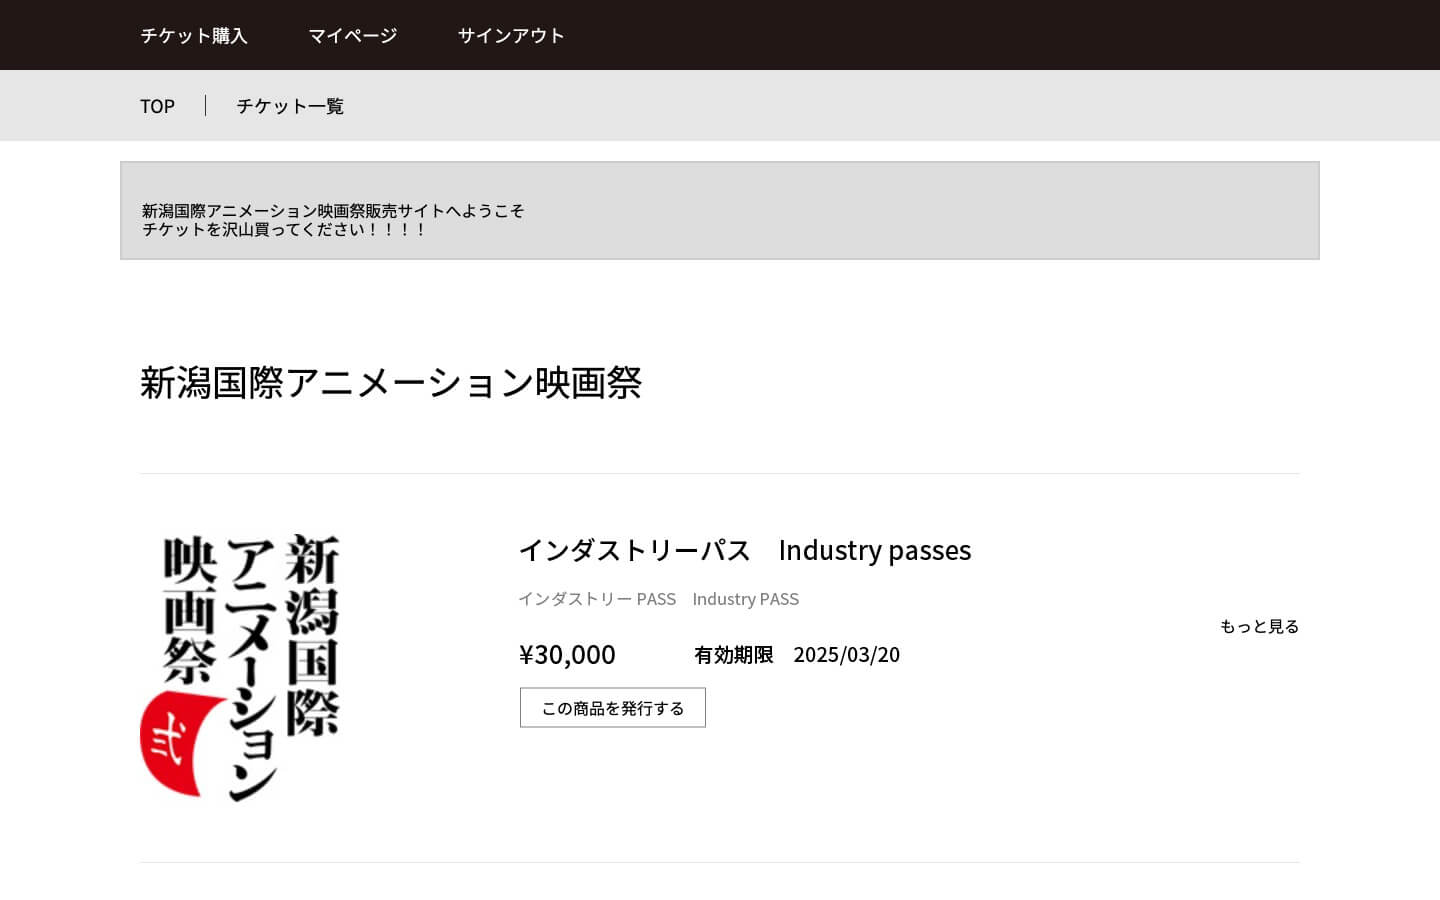The image size is (1440, 900).
Task: Click サインアウト to sign out
Action: tap(510, 36)
